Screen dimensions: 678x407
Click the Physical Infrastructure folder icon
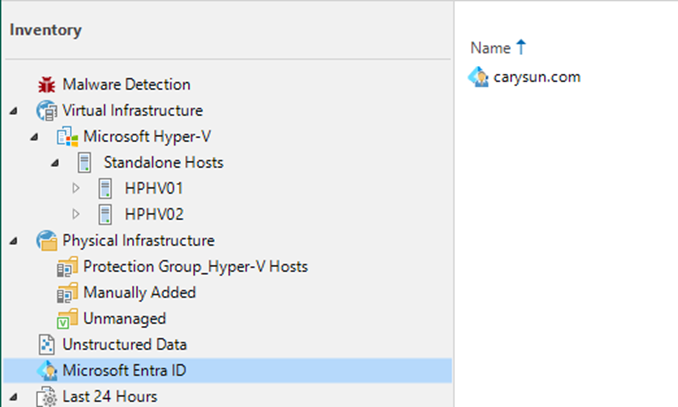[47, 240]
